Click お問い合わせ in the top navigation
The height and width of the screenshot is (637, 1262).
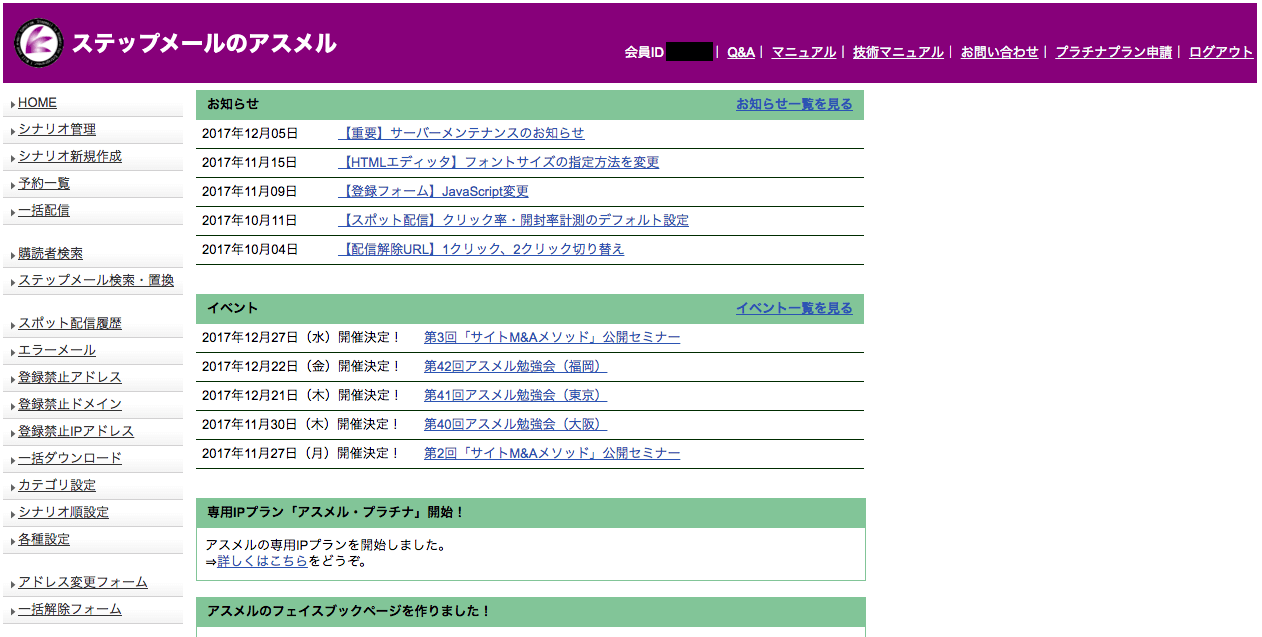(999, 52)
